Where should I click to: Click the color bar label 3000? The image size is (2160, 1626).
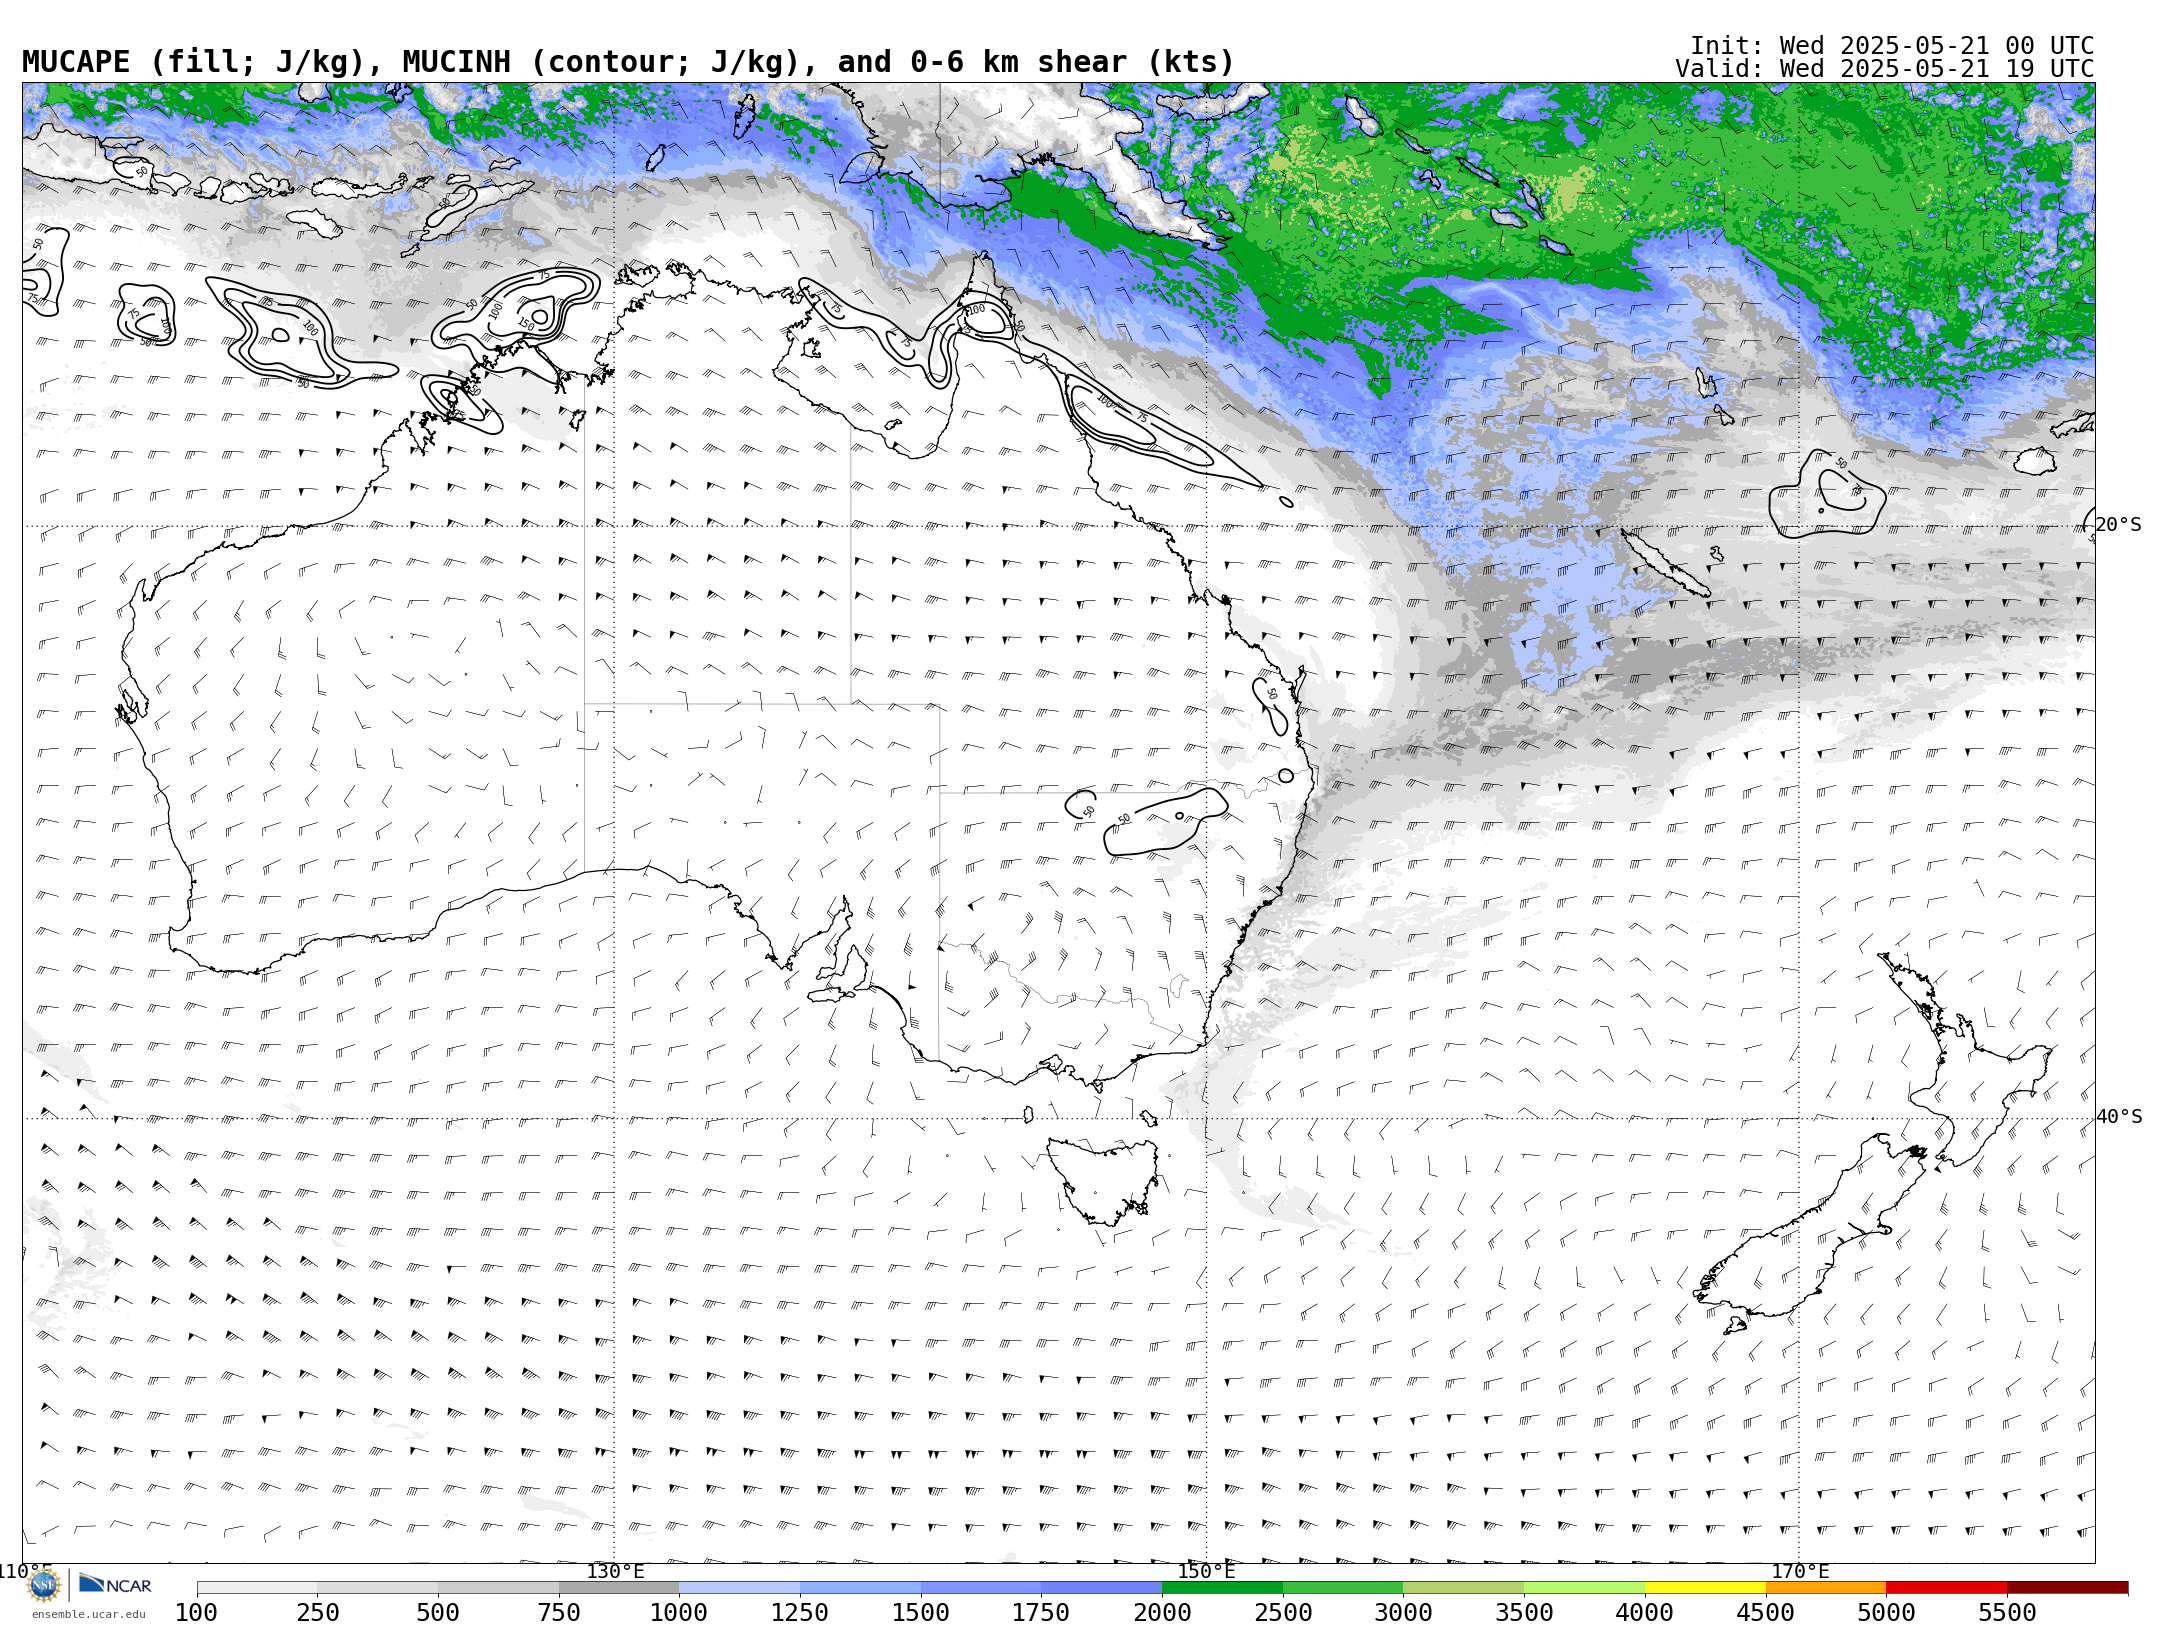click(x=1404, y=1613)
